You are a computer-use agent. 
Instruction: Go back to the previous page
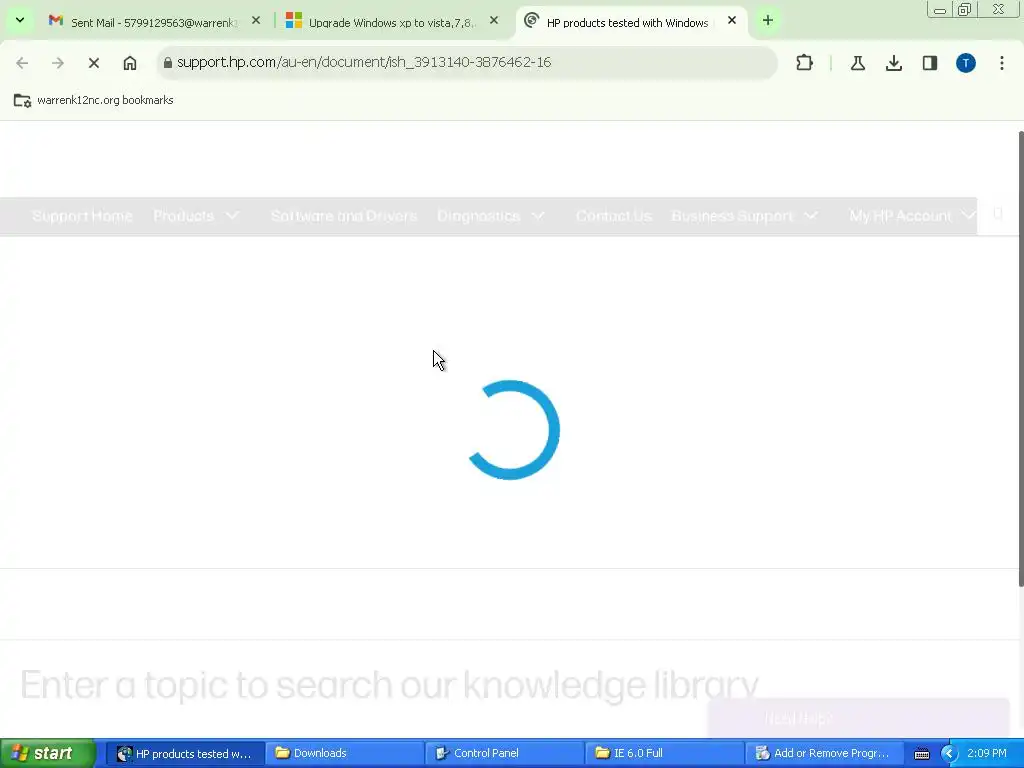(22, 63)
